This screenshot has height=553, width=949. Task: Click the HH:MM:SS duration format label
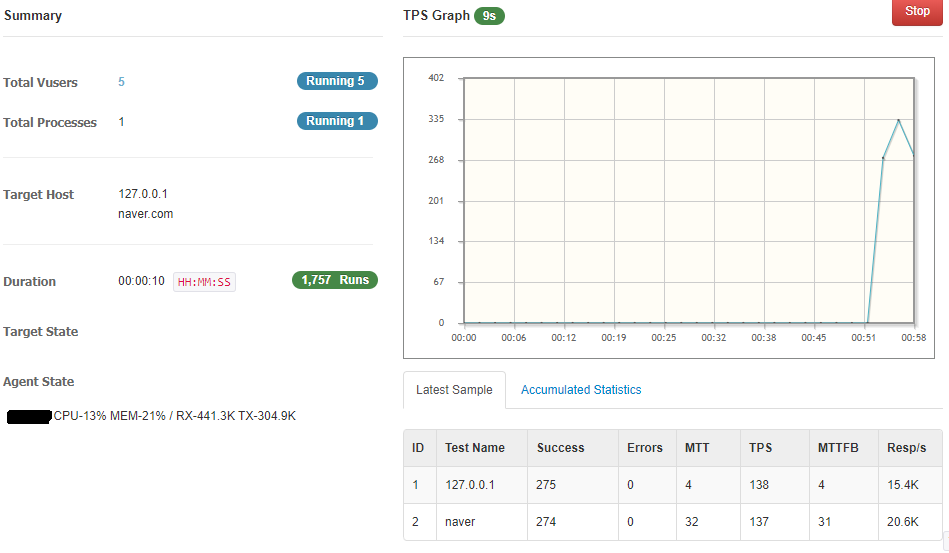point(204,282)
